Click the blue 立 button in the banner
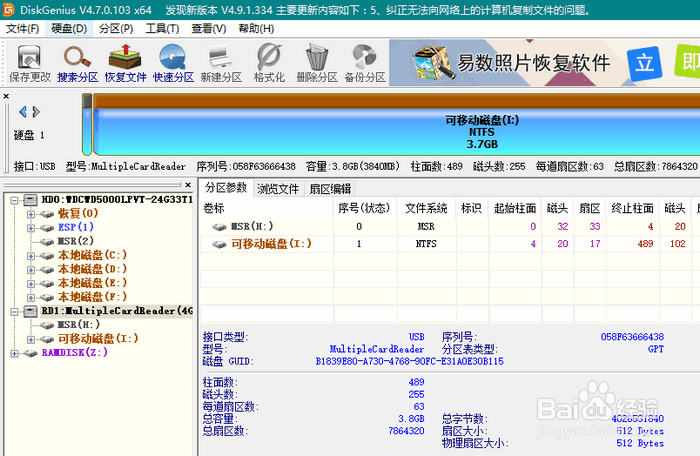 click(644, 63)
